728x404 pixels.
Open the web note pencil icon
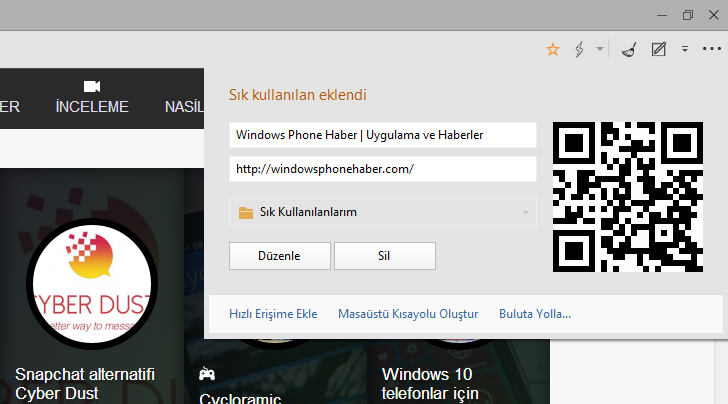pos(659,49)
